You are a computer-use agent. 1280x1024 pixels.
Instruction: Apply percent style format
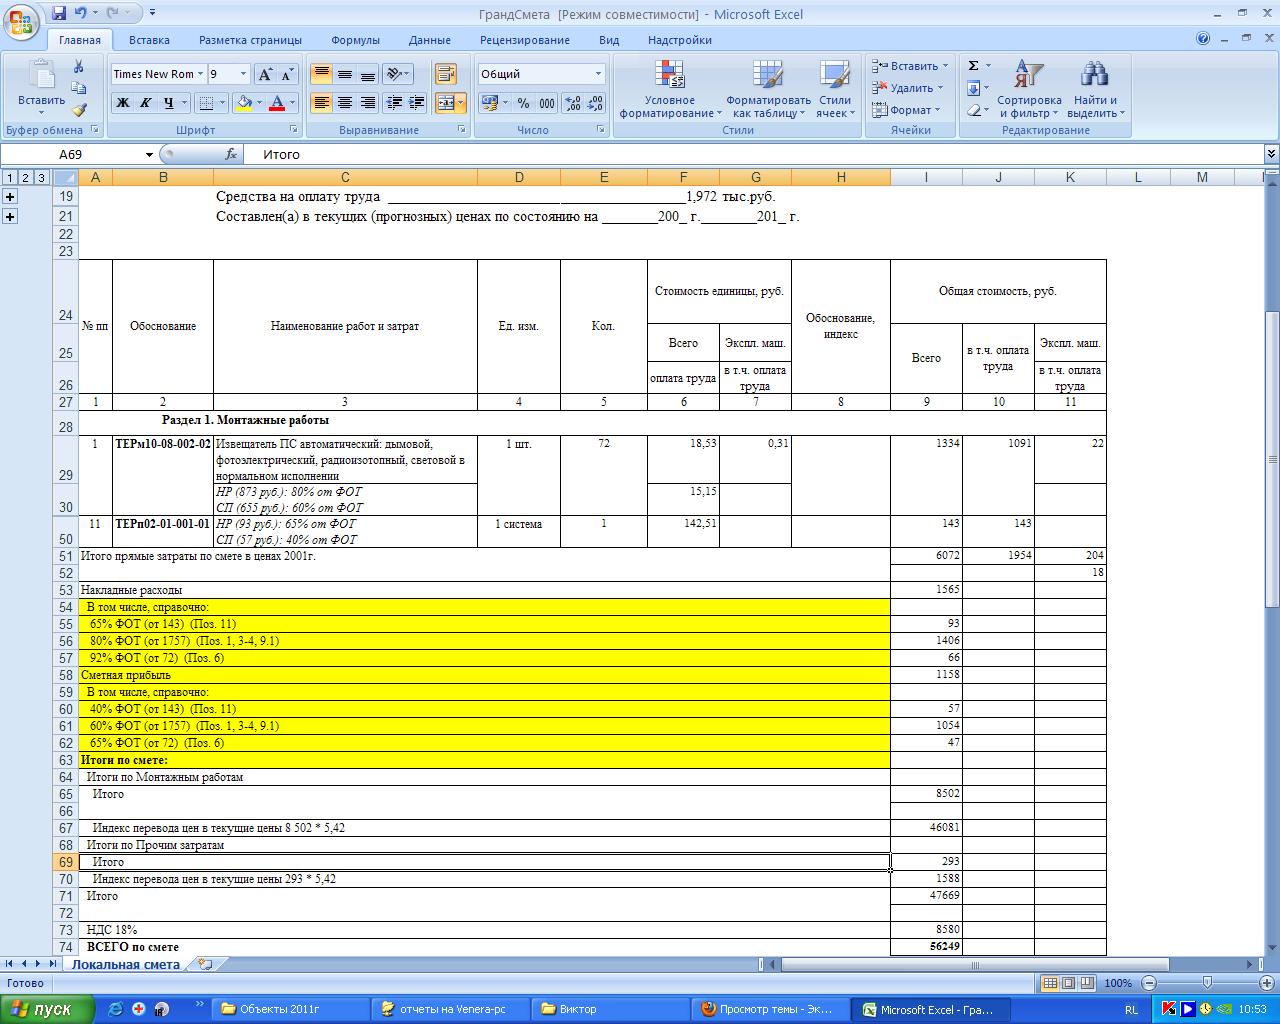(522, 102)
